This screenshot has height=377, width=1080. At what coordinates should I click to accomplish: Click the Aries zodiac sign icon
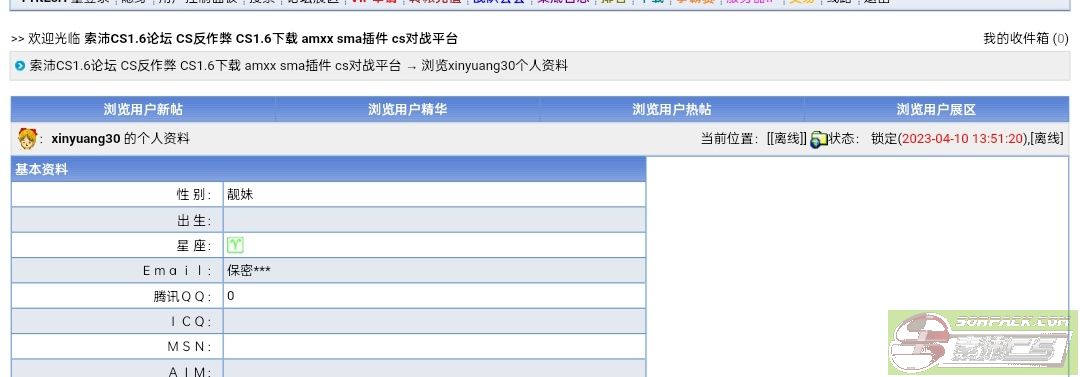click(235, 245)
